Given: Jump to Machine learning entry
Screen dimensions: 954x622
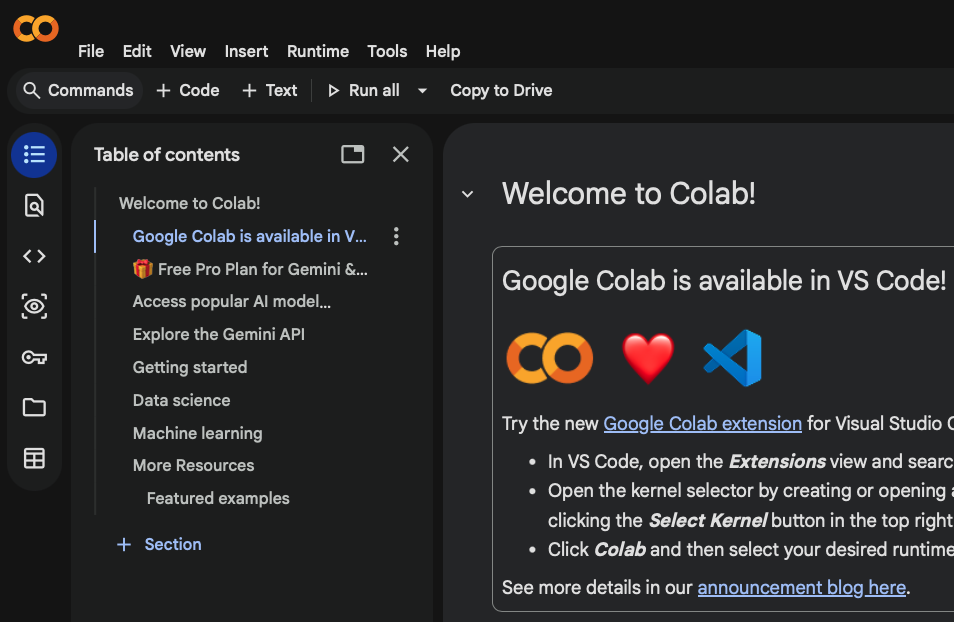Looking at the screenshot, I should [198, 433].
